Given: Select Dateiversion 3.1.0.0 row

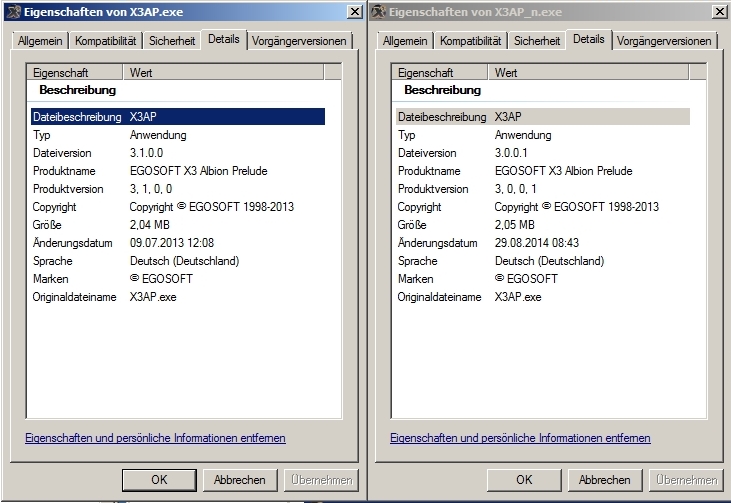Looking at the screenshot, I should pyautogui.click(x=178, y=153).
